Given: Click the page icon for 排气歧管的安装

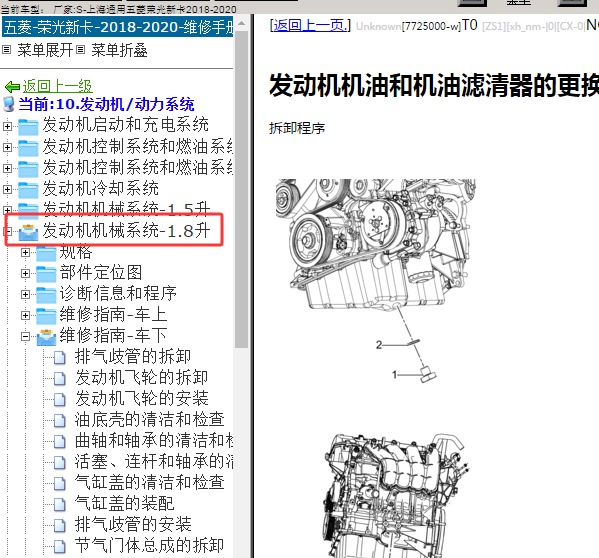Looking at the screenshot, I should [60, 526].
